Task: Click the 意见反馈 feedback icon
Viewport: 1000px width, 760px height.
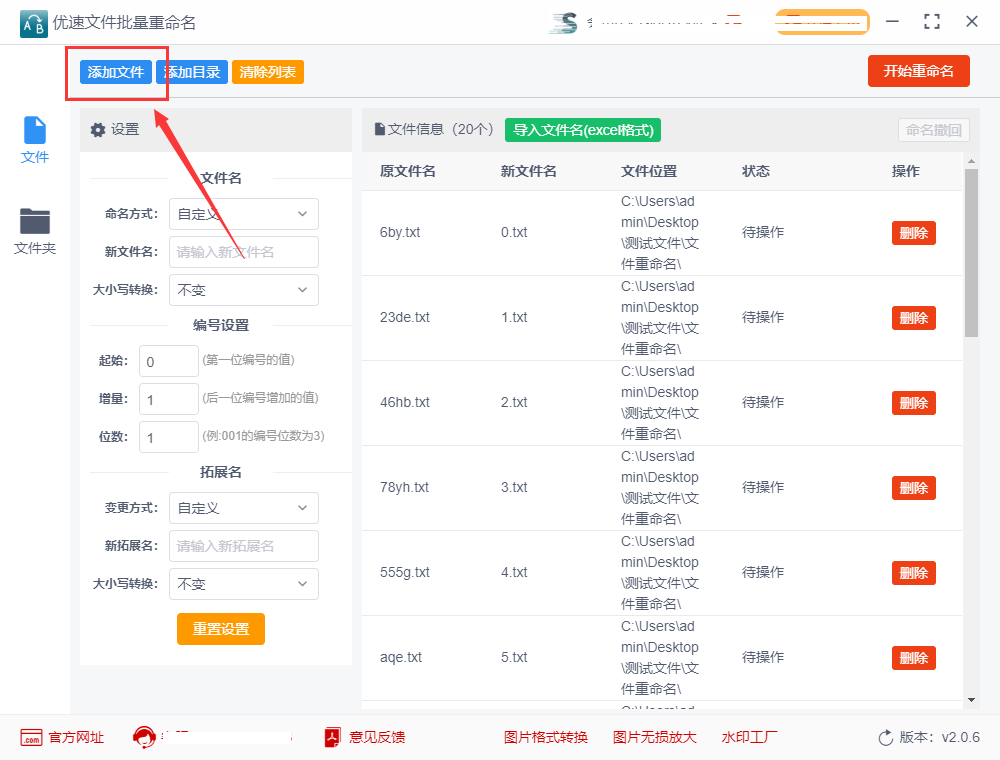Action: pyautogui.click(x=332, y=738)
